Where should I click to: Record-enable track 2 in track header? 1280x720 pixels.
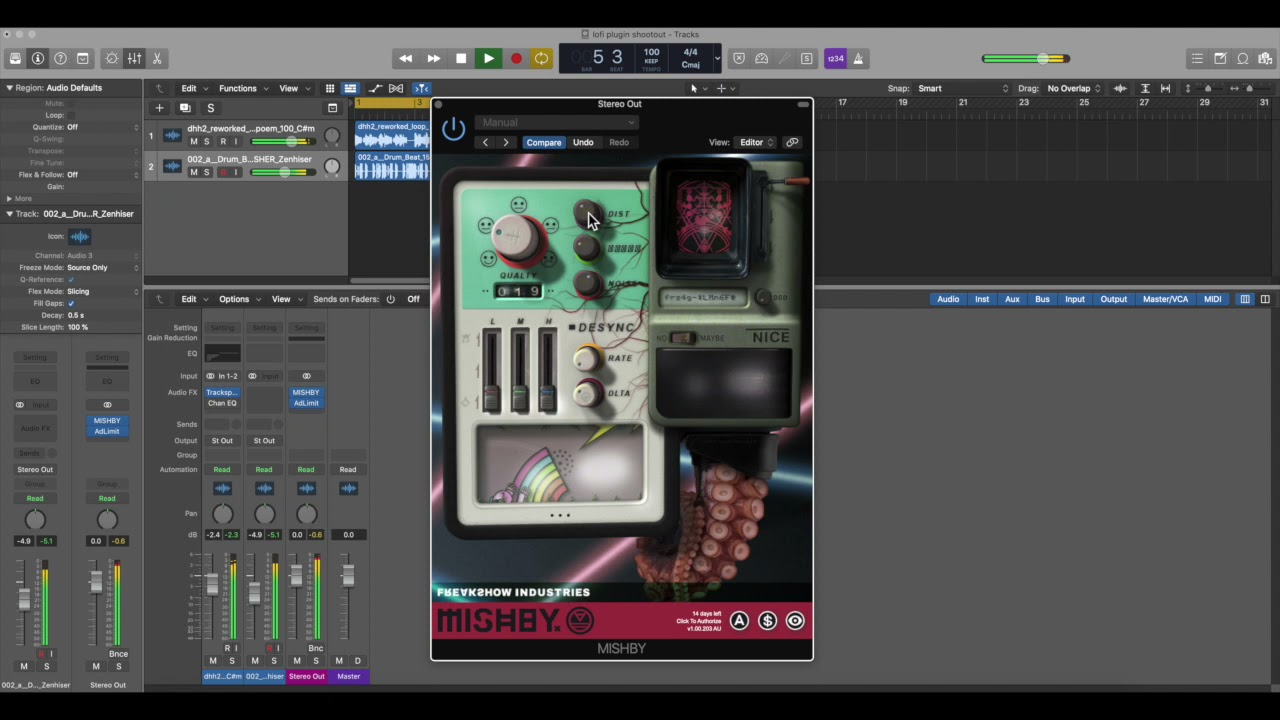(x=222, y=172)
